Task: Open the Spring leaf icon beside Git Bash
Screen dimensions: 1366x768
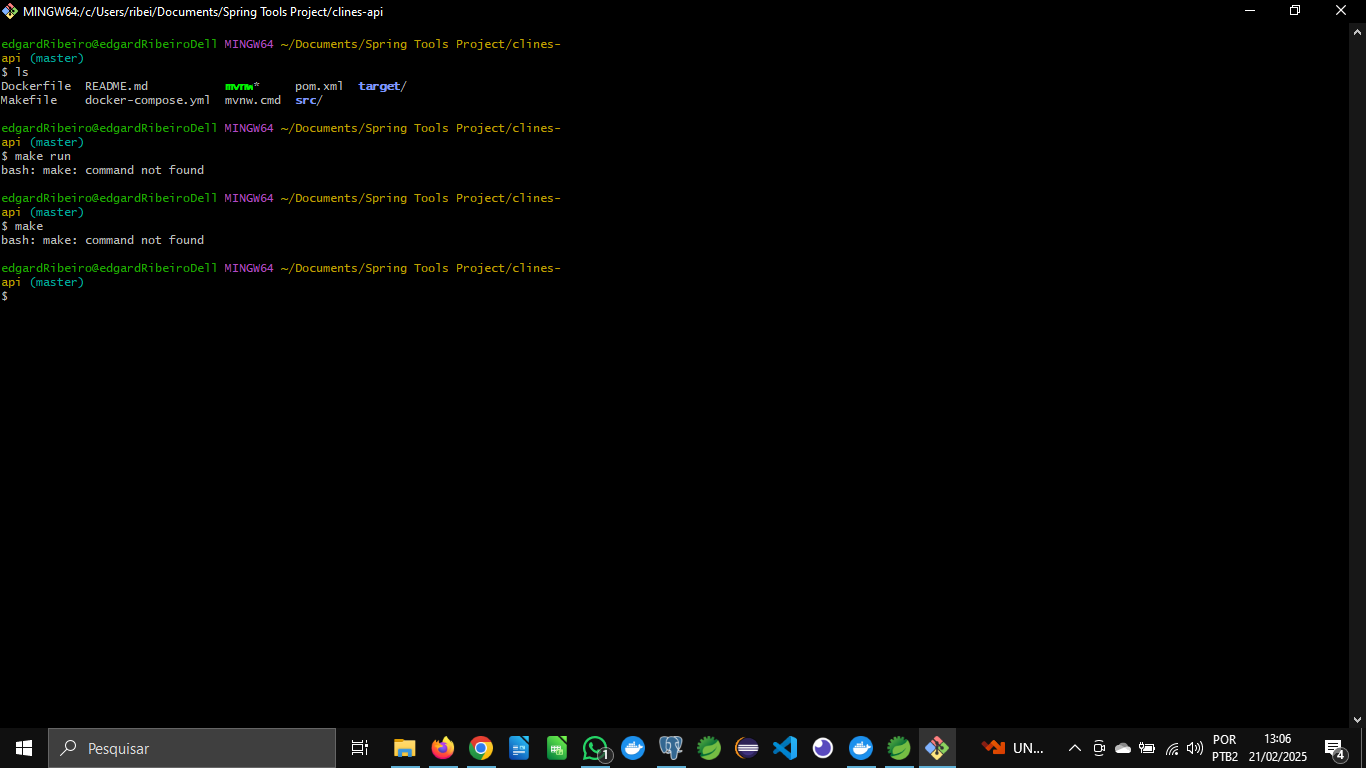Action: click(899, 748)
